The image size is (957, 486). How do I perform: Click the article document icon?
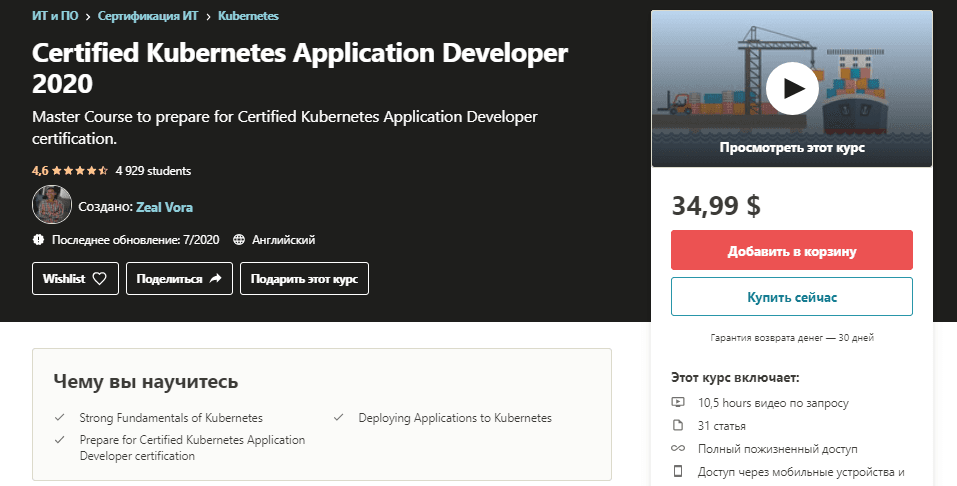coord(677,425)
